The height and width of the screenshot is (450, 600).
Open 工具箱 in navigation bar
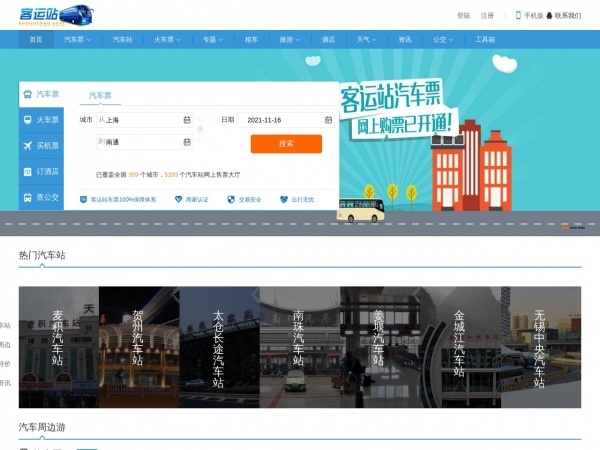484,40
